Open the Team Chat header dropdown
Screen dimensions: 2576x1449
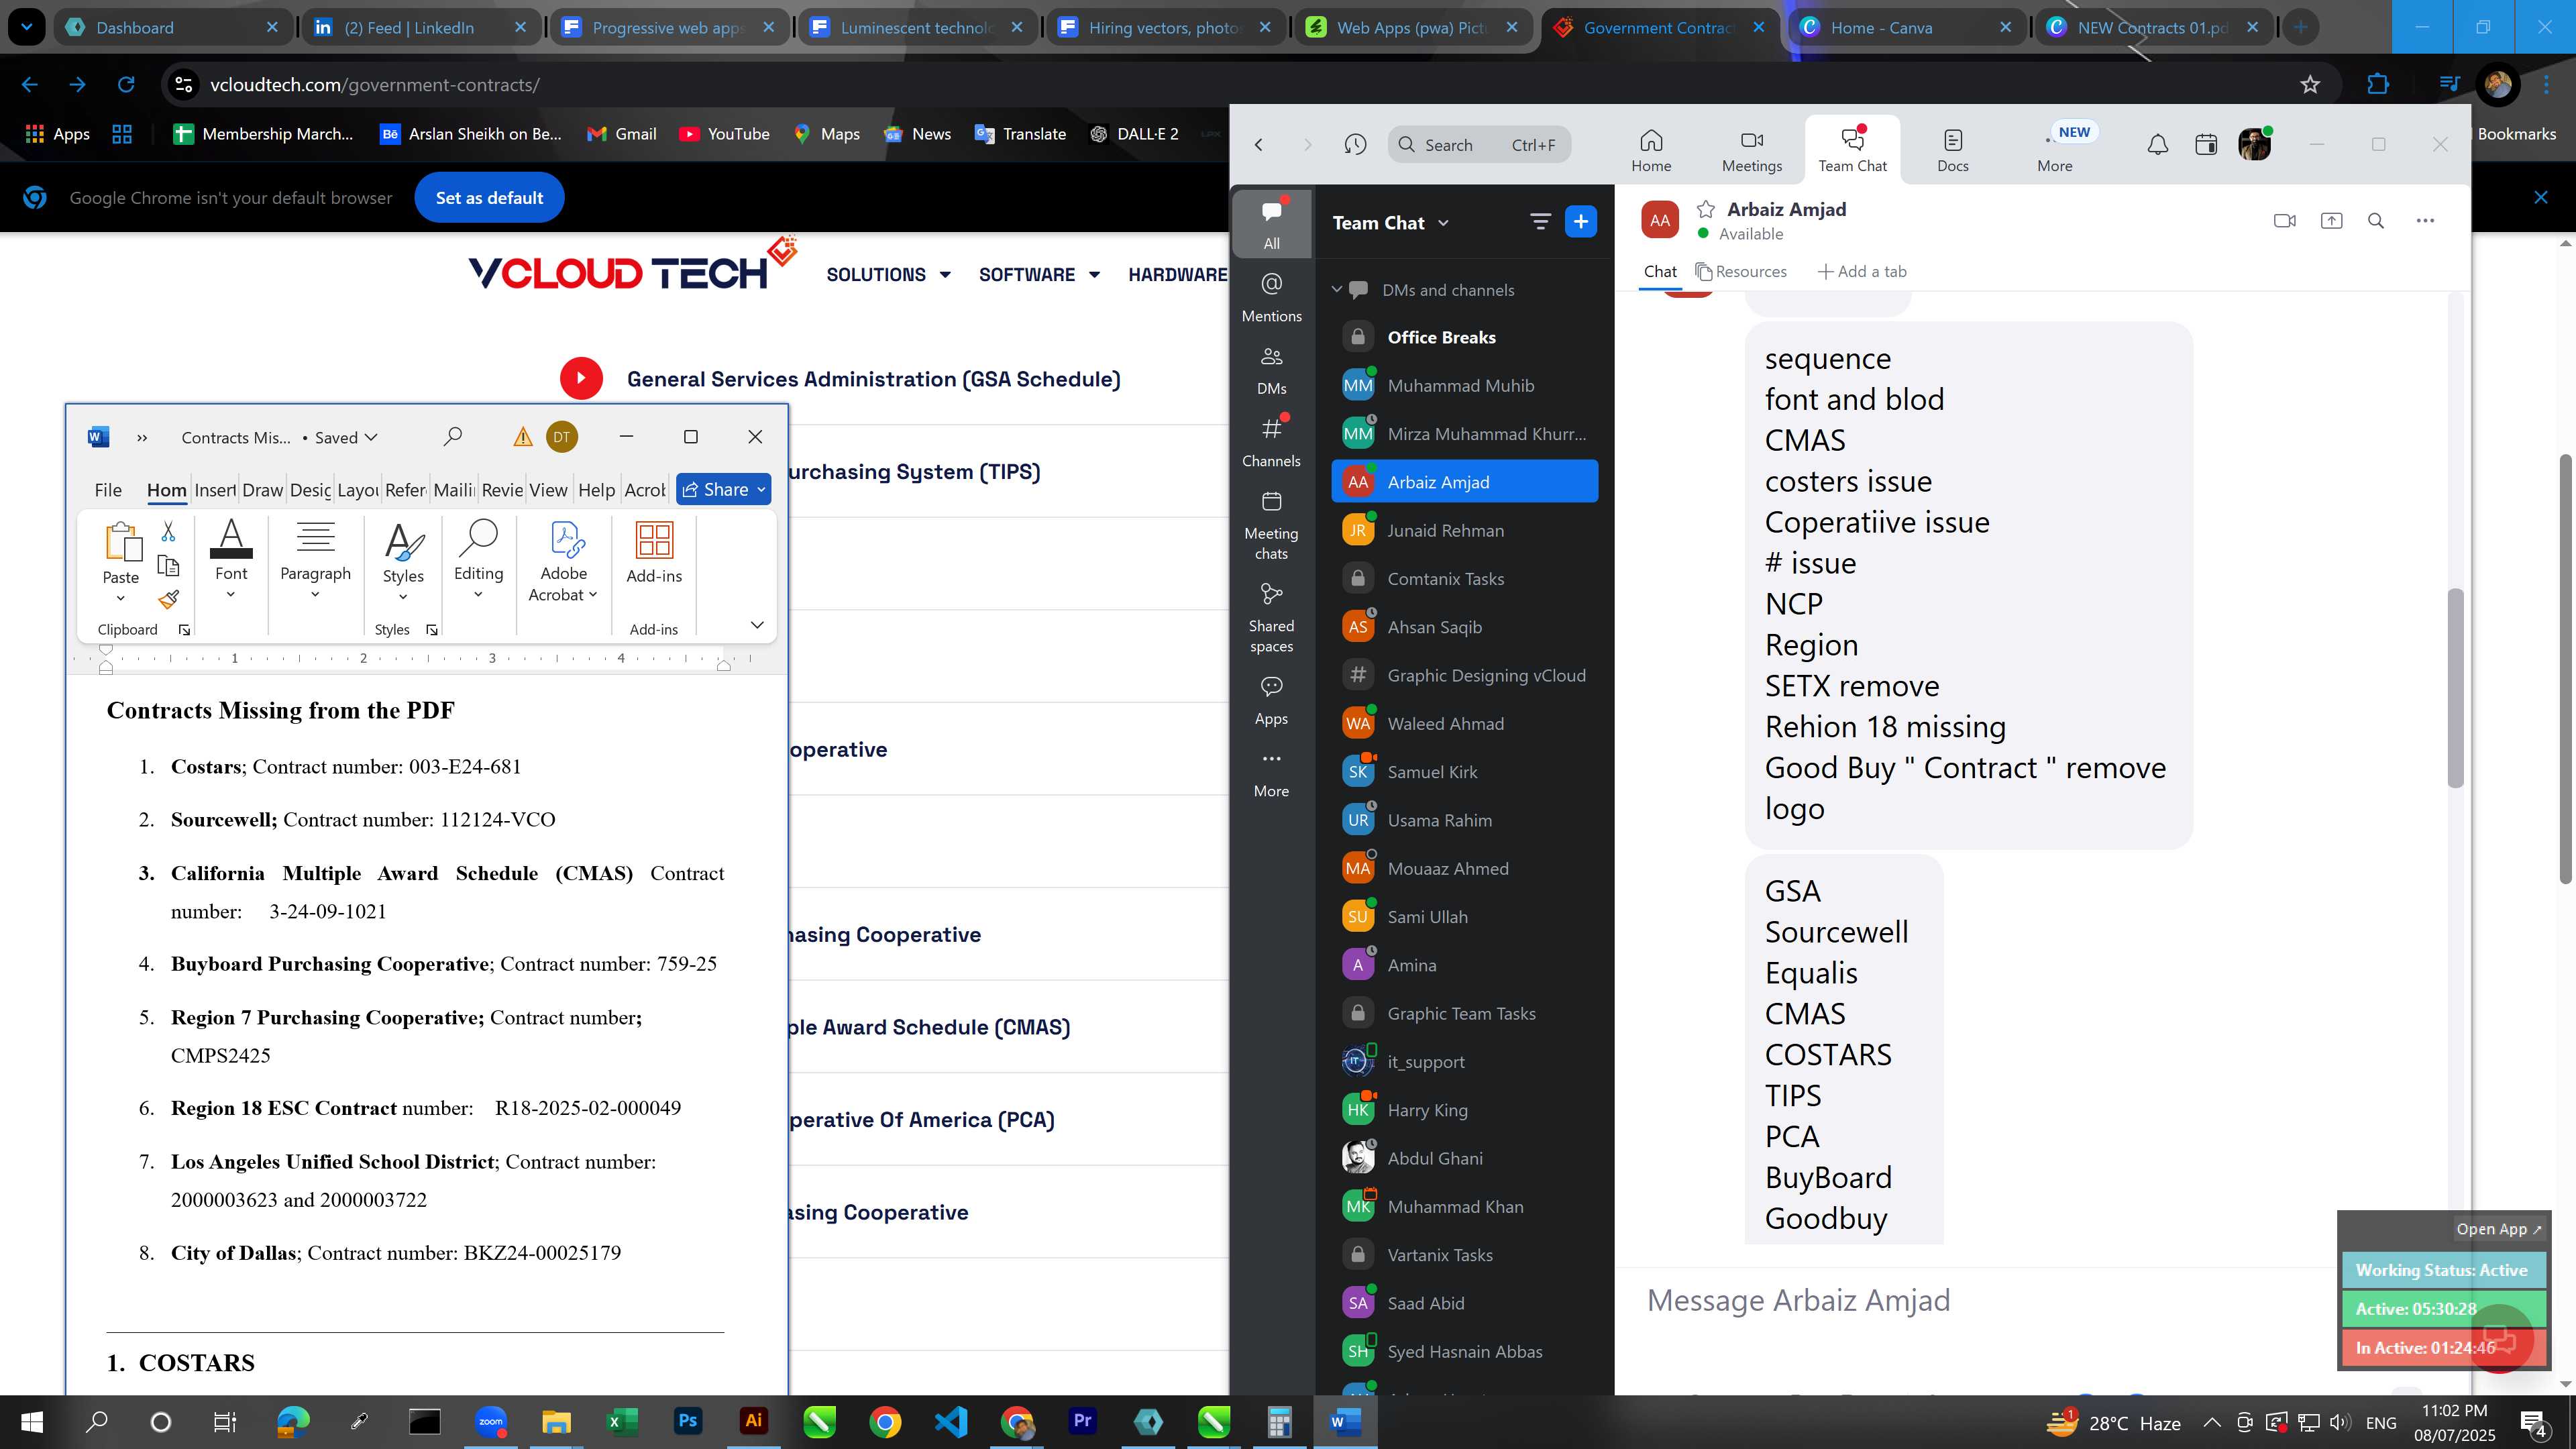[1443, 223]
